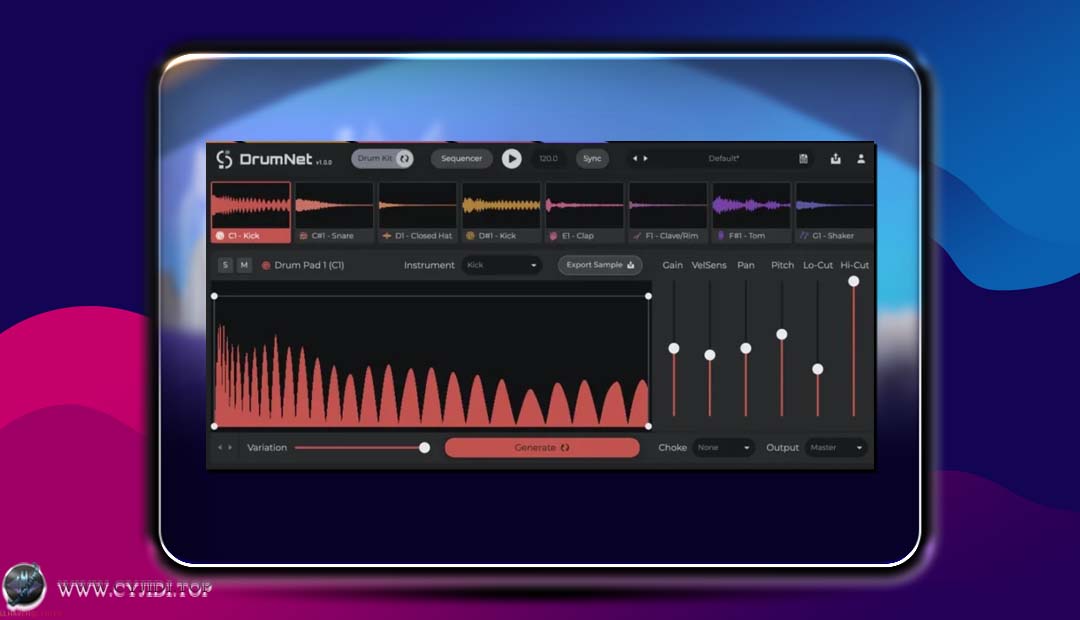Image resolution: width=1080 pixels, height=620 pixels.
Task: Click the D1 Closed Hat instrument icon
Action: (x=386, y=236)
